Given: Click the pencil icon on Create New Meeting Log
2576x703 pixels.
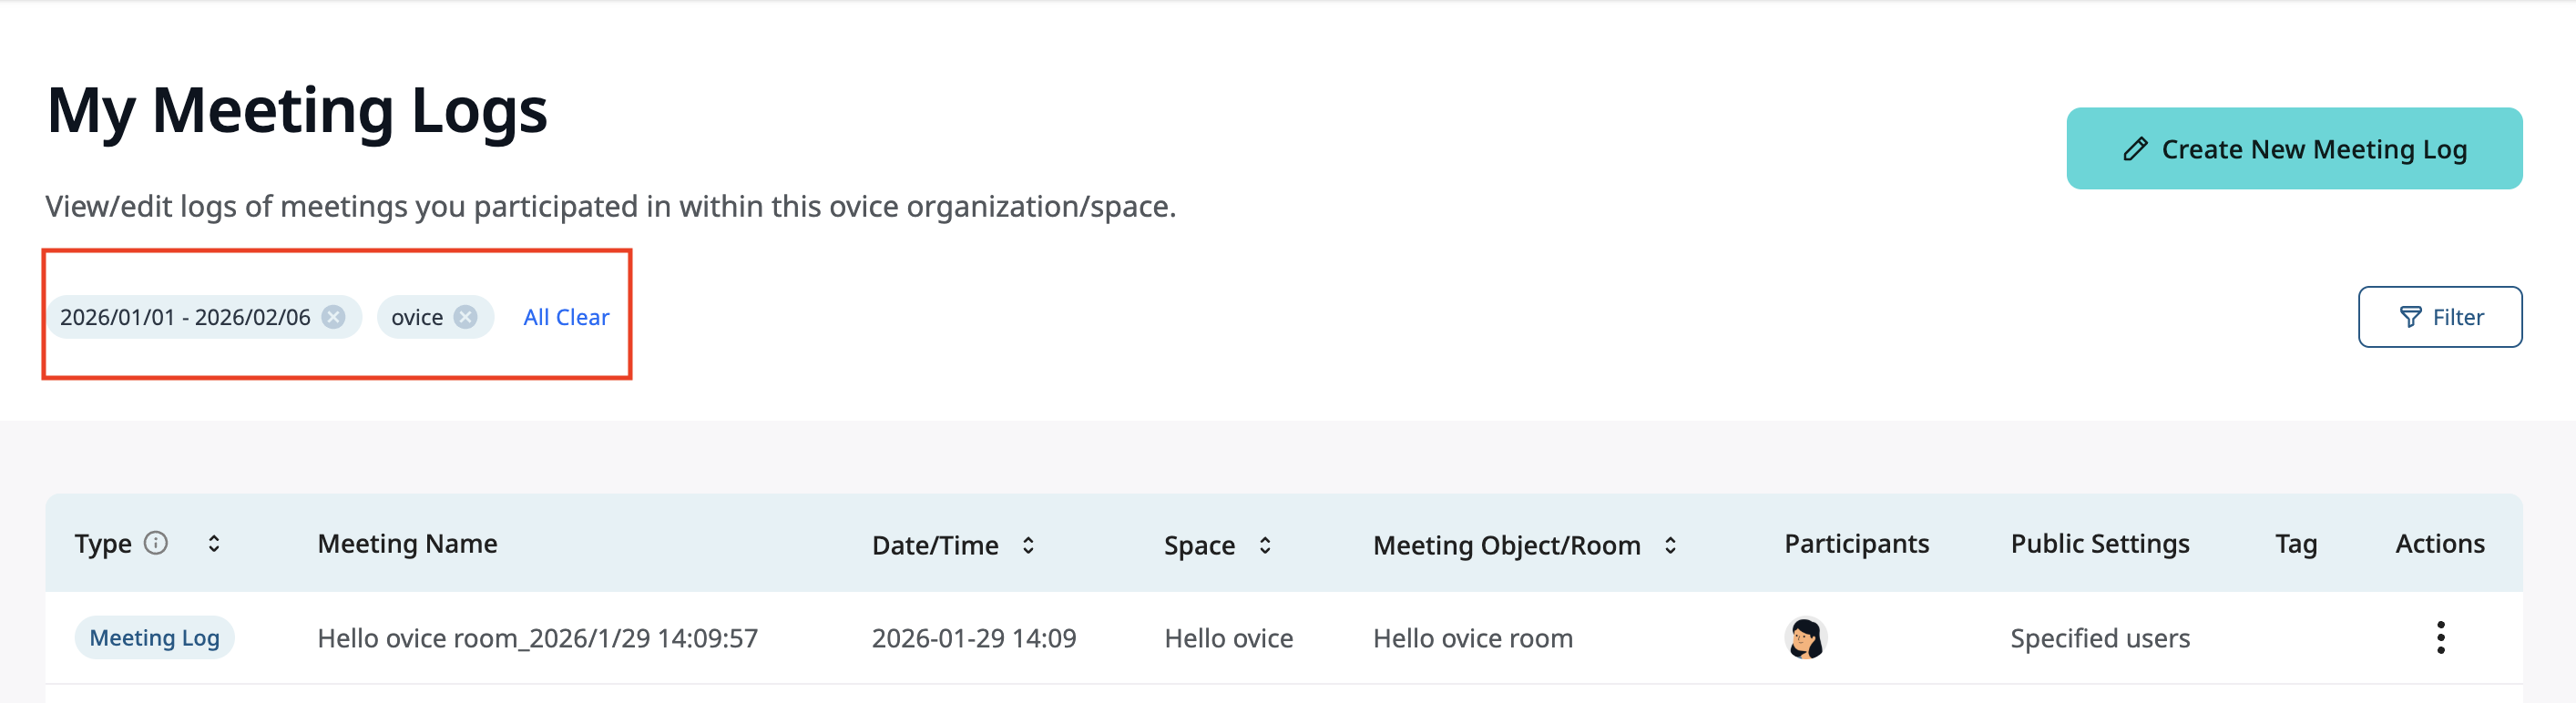Looking at the screenshot, I should coord(2136,148).
